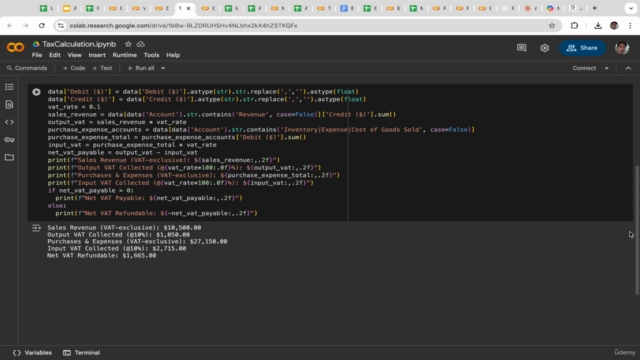Collapse the header with chevron toggle
The width and height of the screenshot is (640, 360).
pyautogui.click(x=628, y=68)
